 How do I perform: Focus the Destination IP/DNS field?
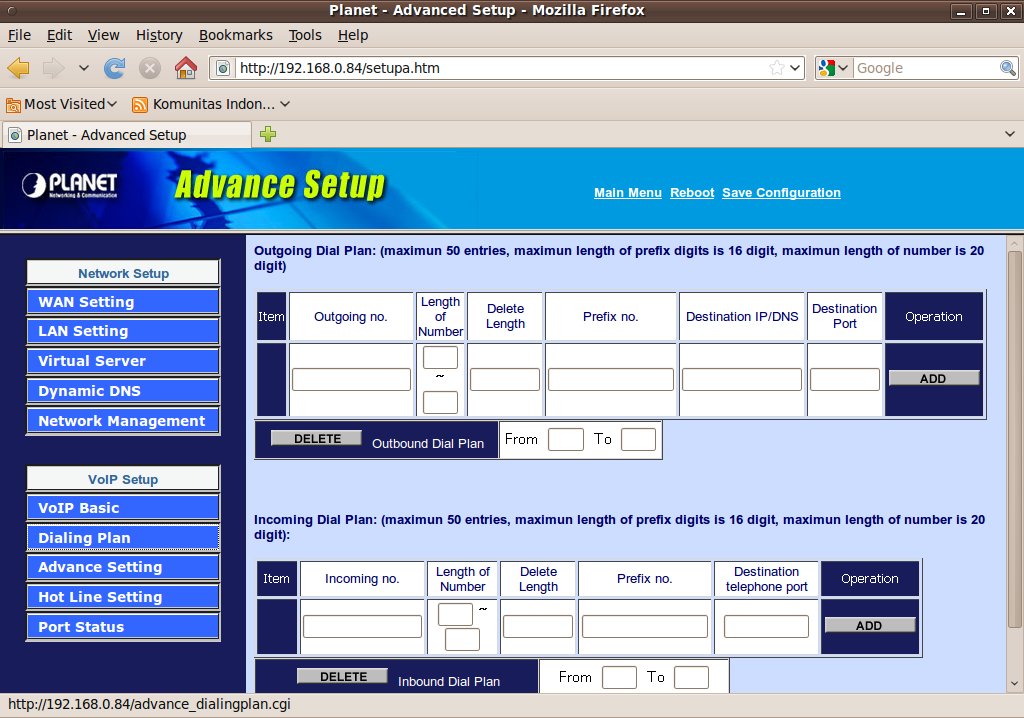[742, 380]
